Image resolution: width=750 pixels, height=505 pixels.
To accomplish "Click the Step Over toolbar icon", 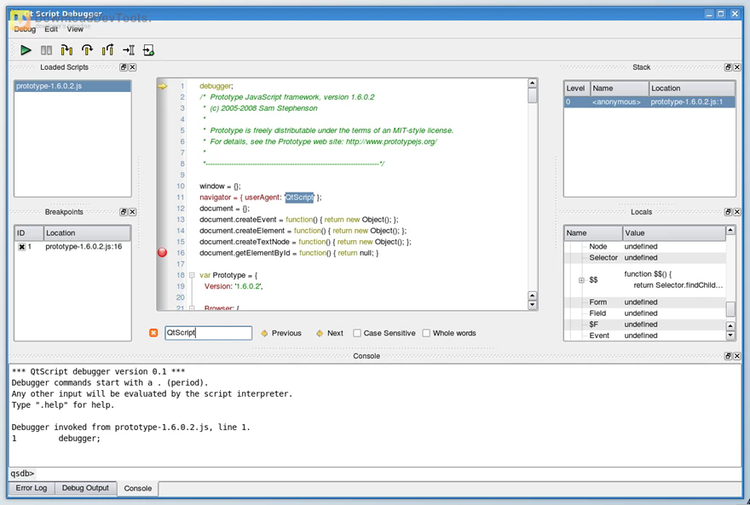I will point(87,50).
